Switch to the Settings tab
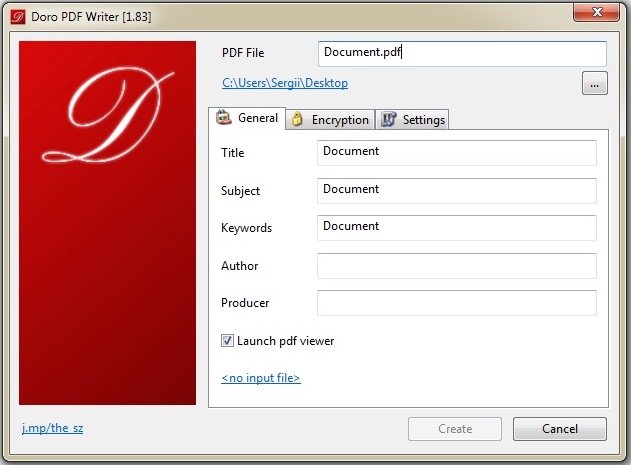 click(412, 120)
